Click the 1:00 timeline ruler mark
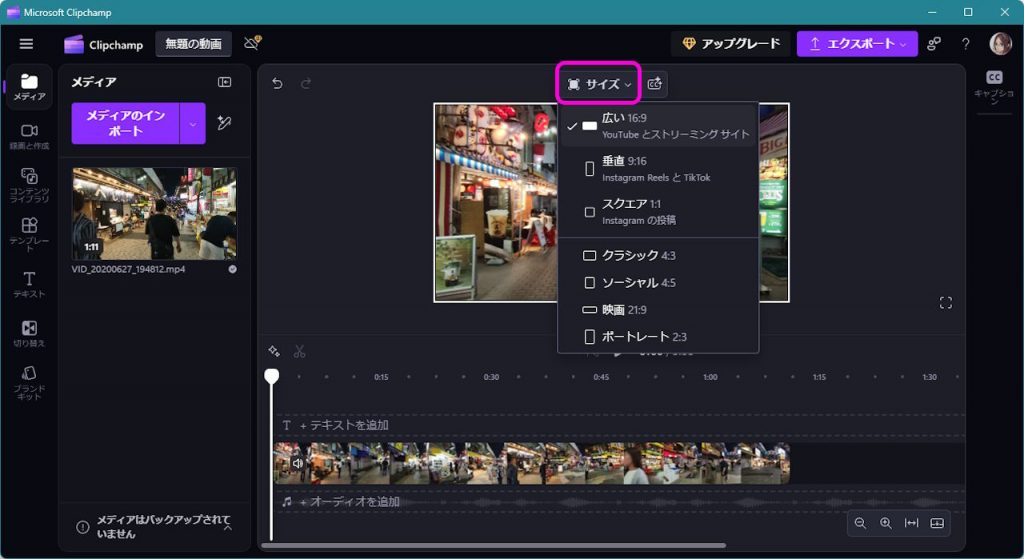 (x=710, y=377)
